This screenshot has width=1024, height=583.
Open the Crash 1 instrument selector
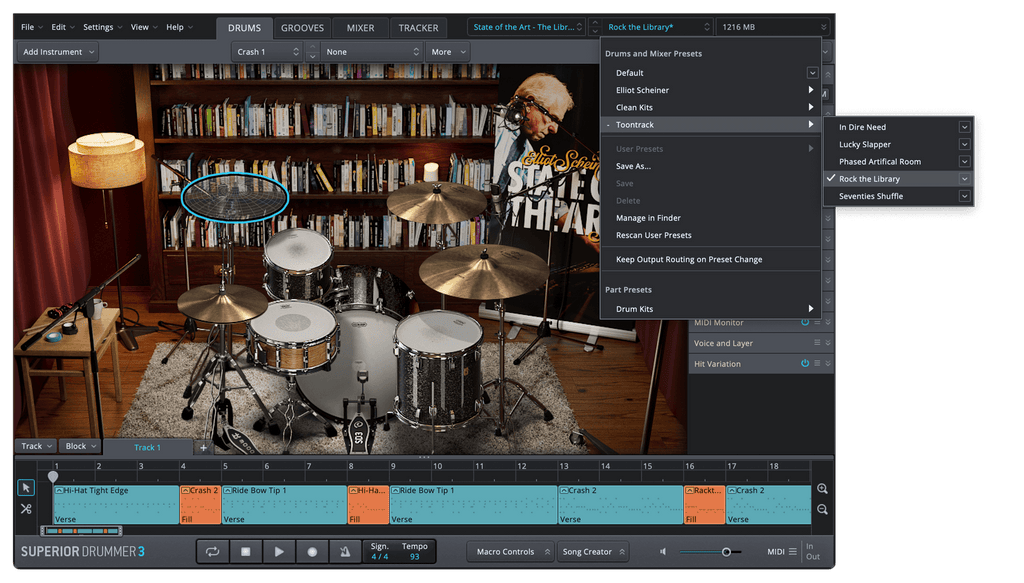(267, 52)
